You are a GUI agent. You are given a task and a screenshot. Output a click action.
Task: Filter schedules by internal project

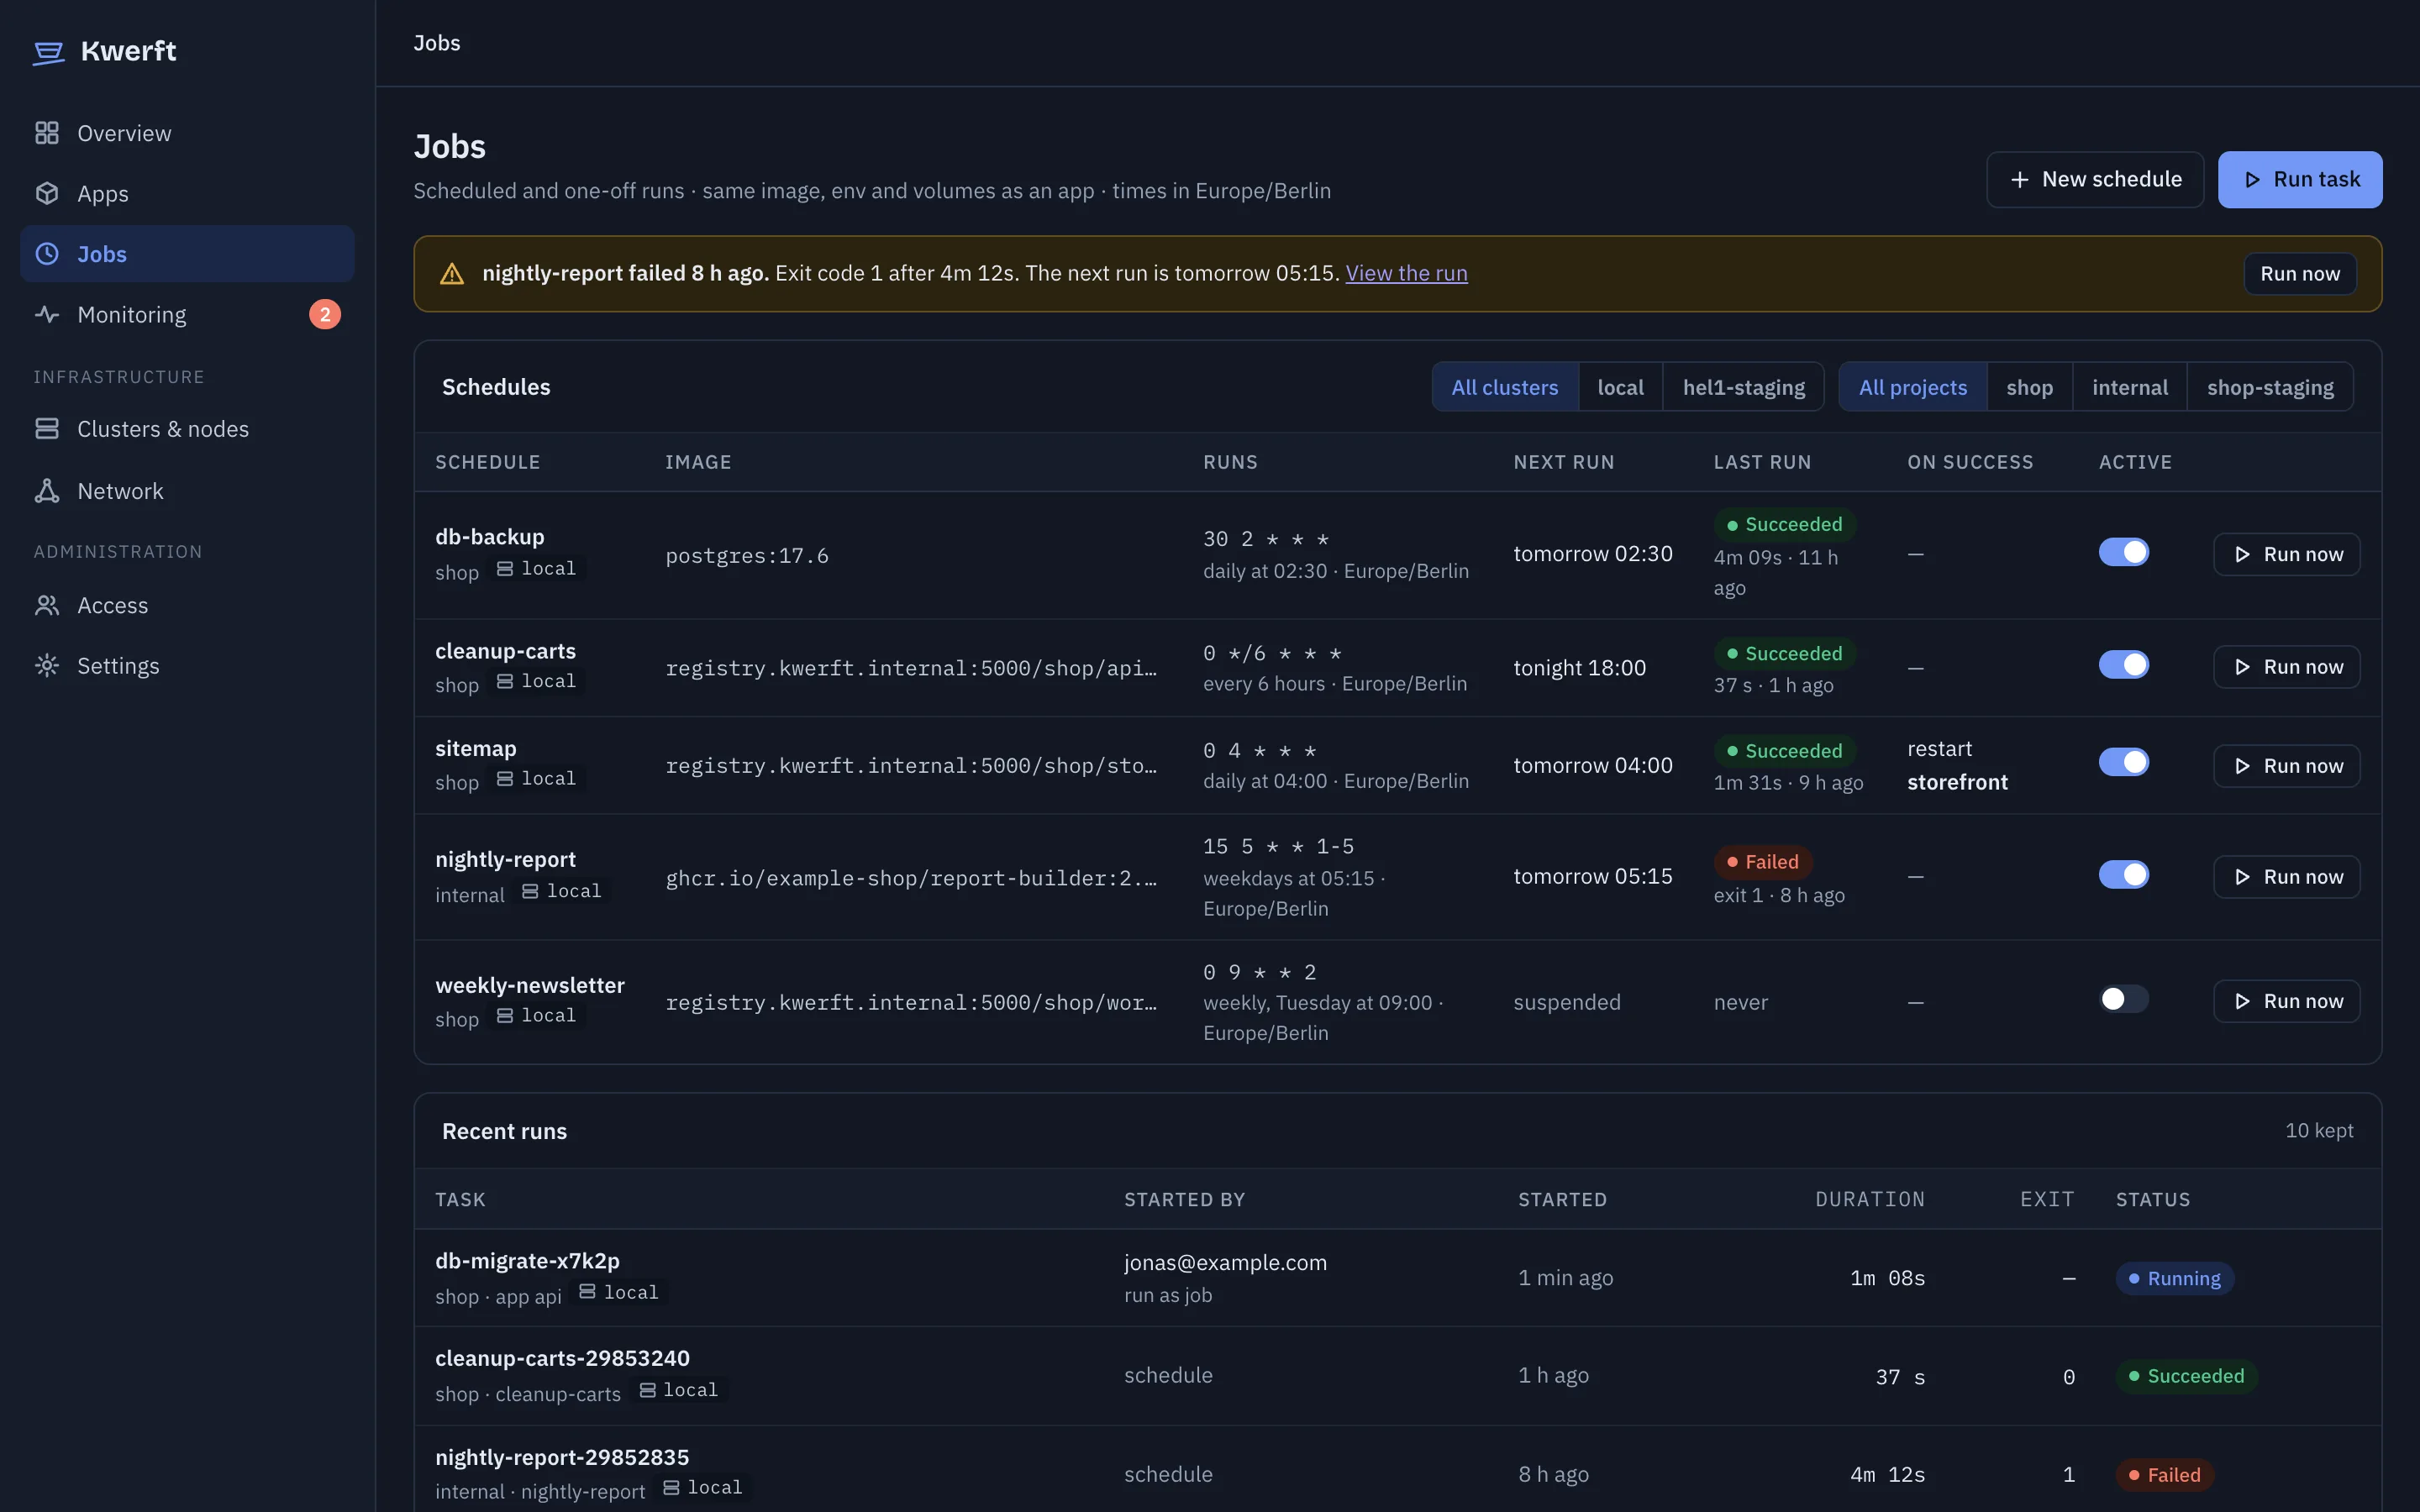point(2130,387)
